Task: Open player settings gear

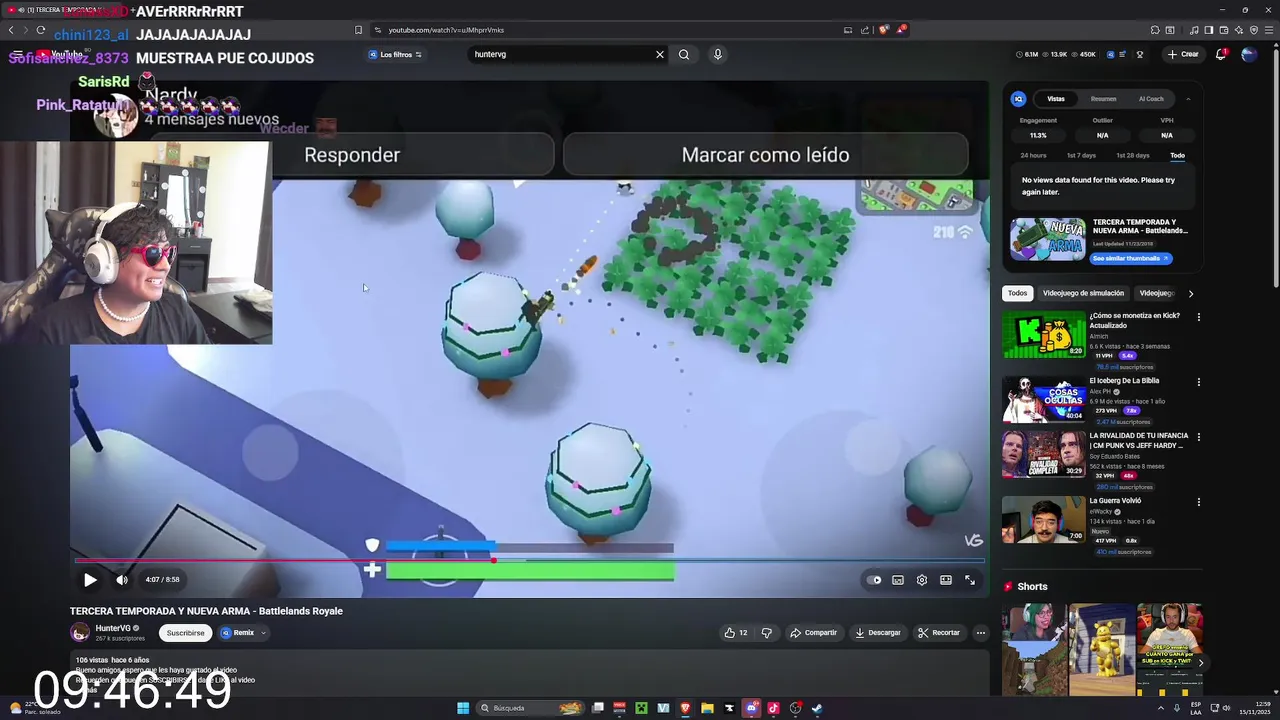Action: [922, 580]
